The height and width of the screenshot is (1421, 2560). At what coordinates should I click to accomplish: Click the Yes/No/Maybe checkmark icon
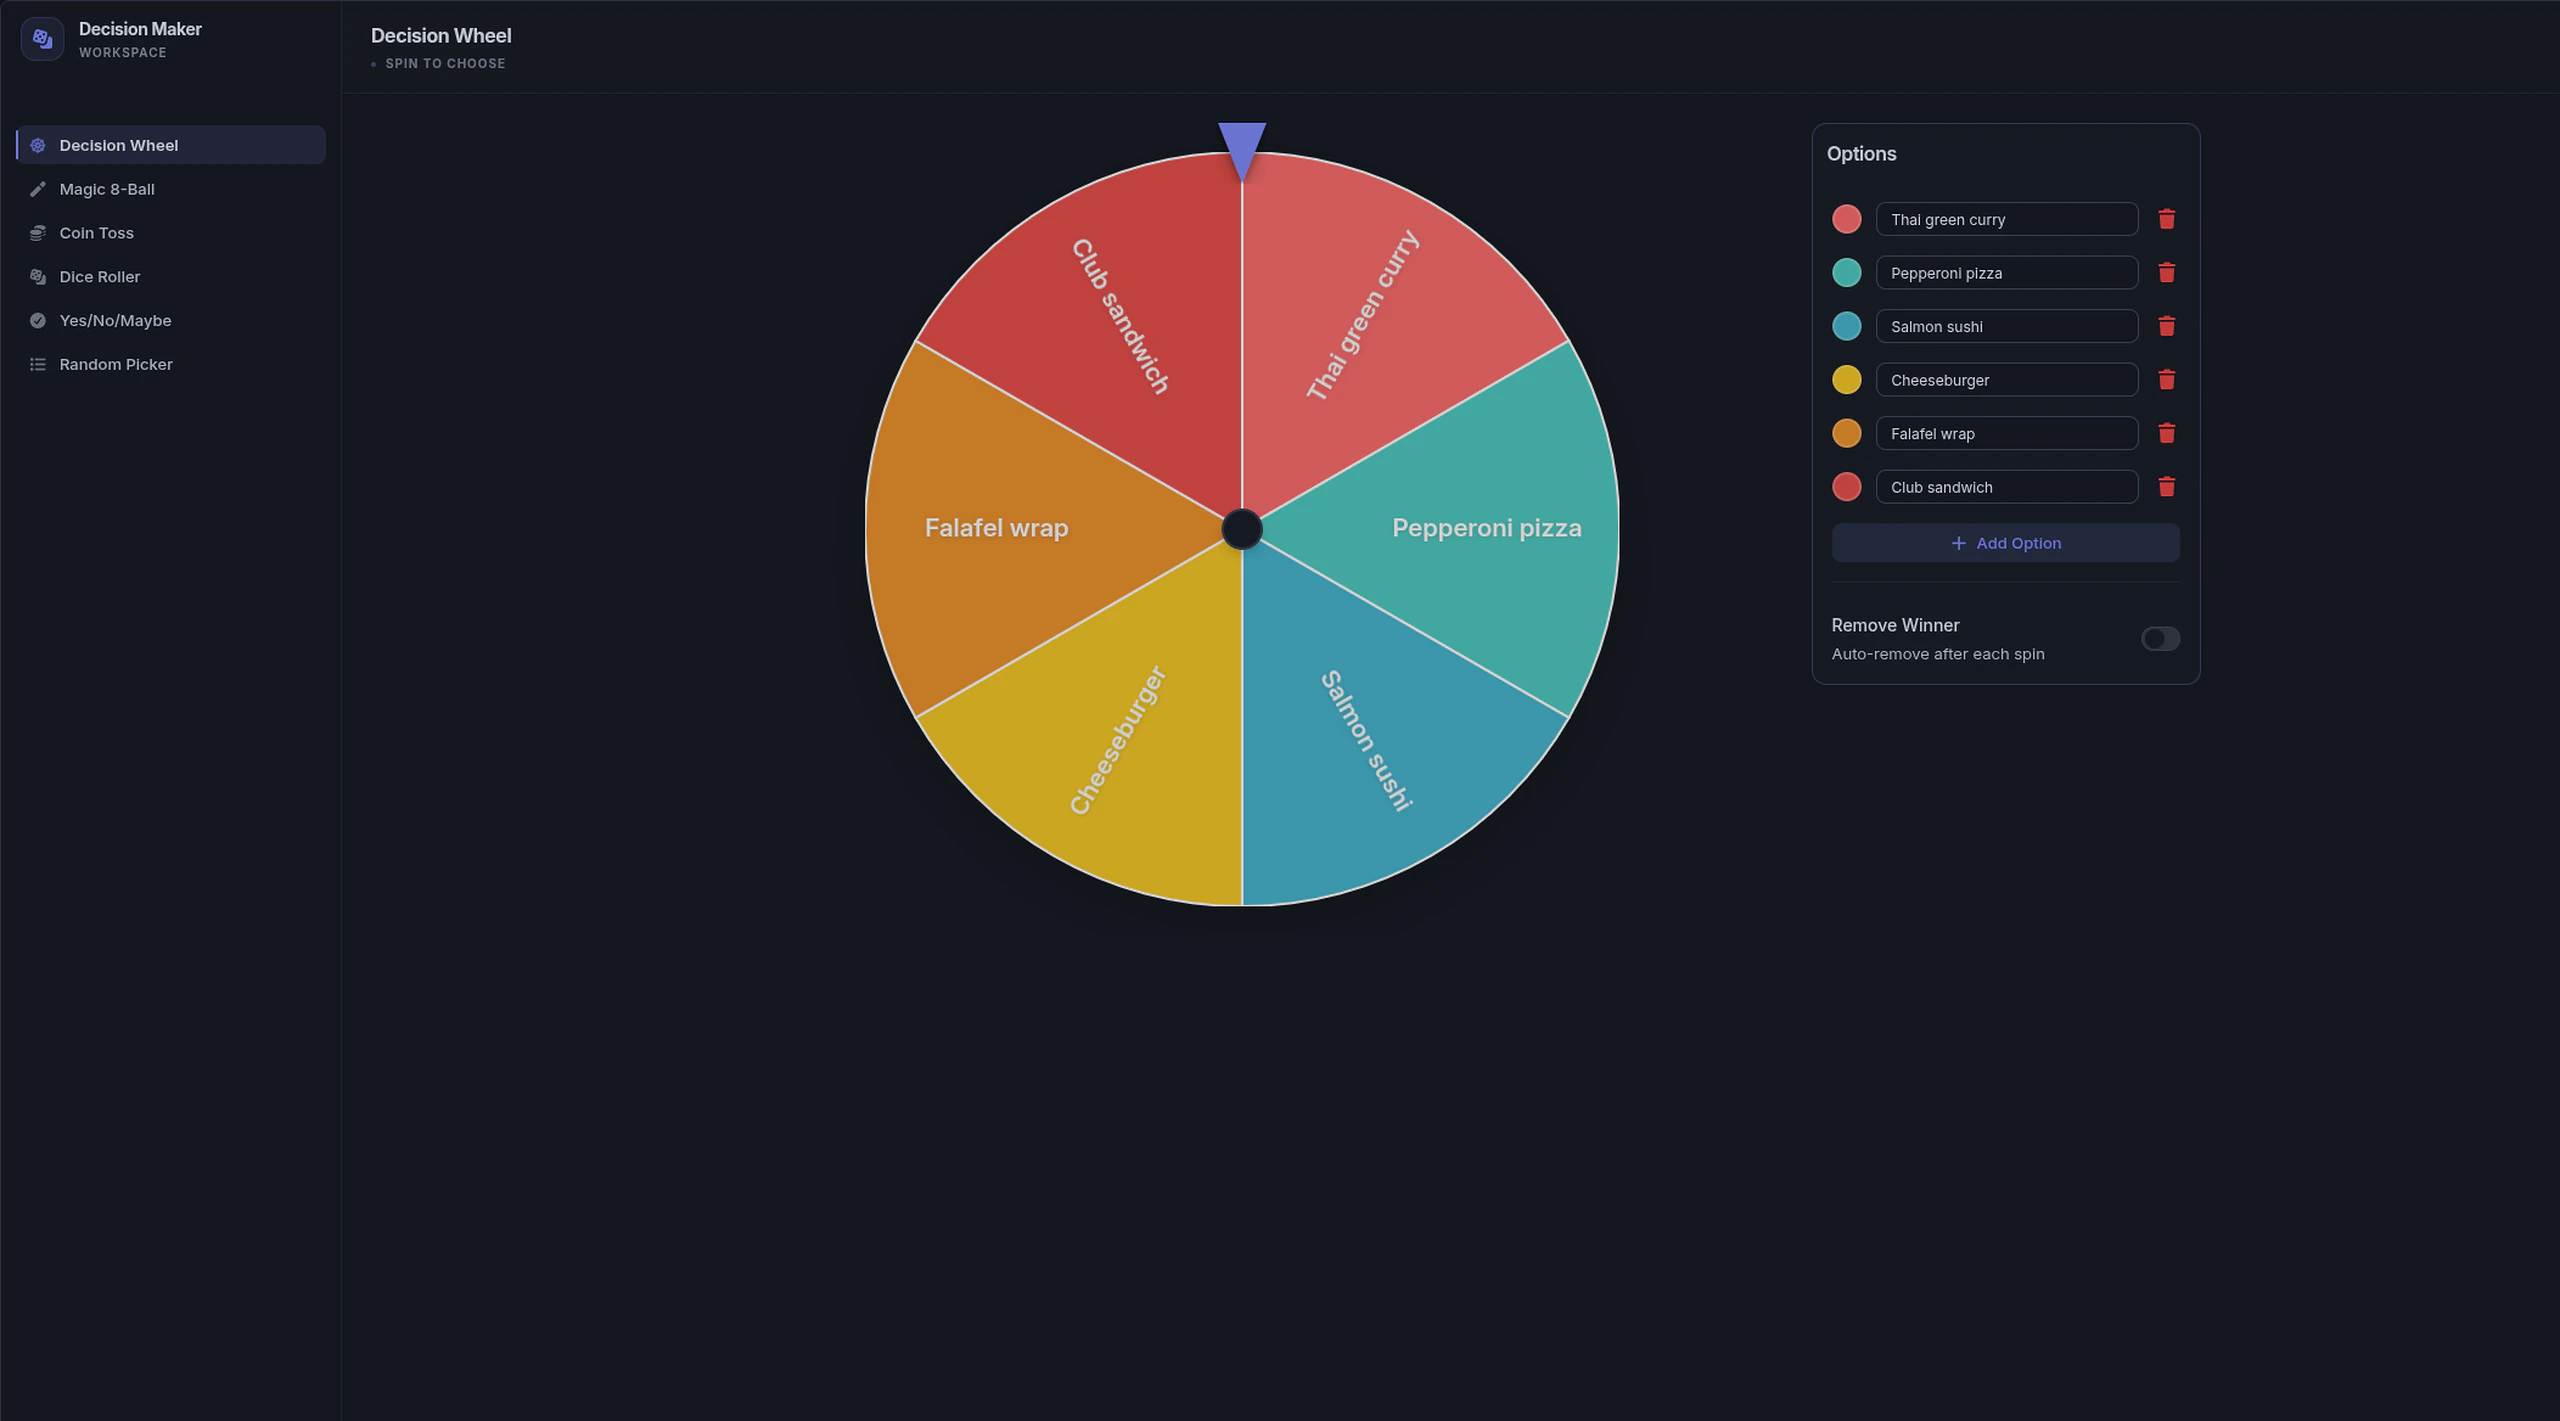[x=38, y=321]
